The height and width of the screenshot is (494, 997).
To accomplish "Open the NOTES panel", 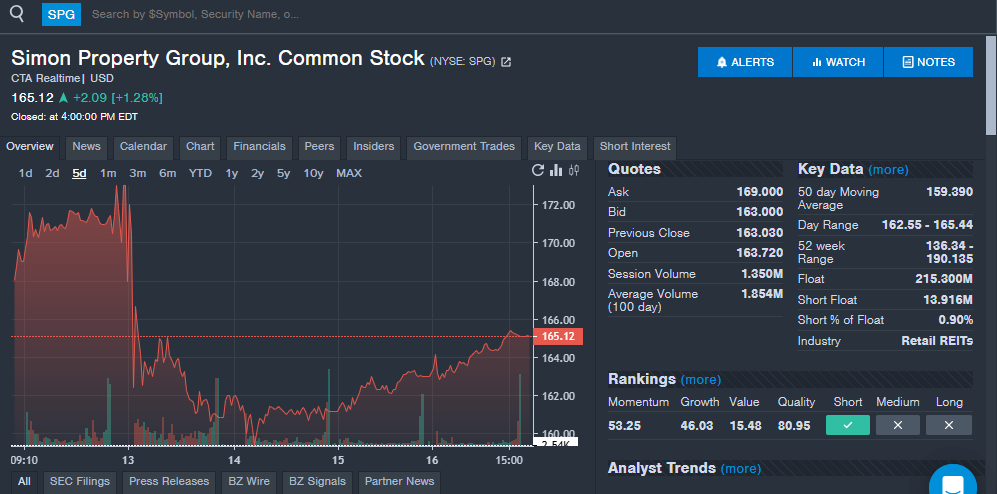I will [x=928, y=62].
